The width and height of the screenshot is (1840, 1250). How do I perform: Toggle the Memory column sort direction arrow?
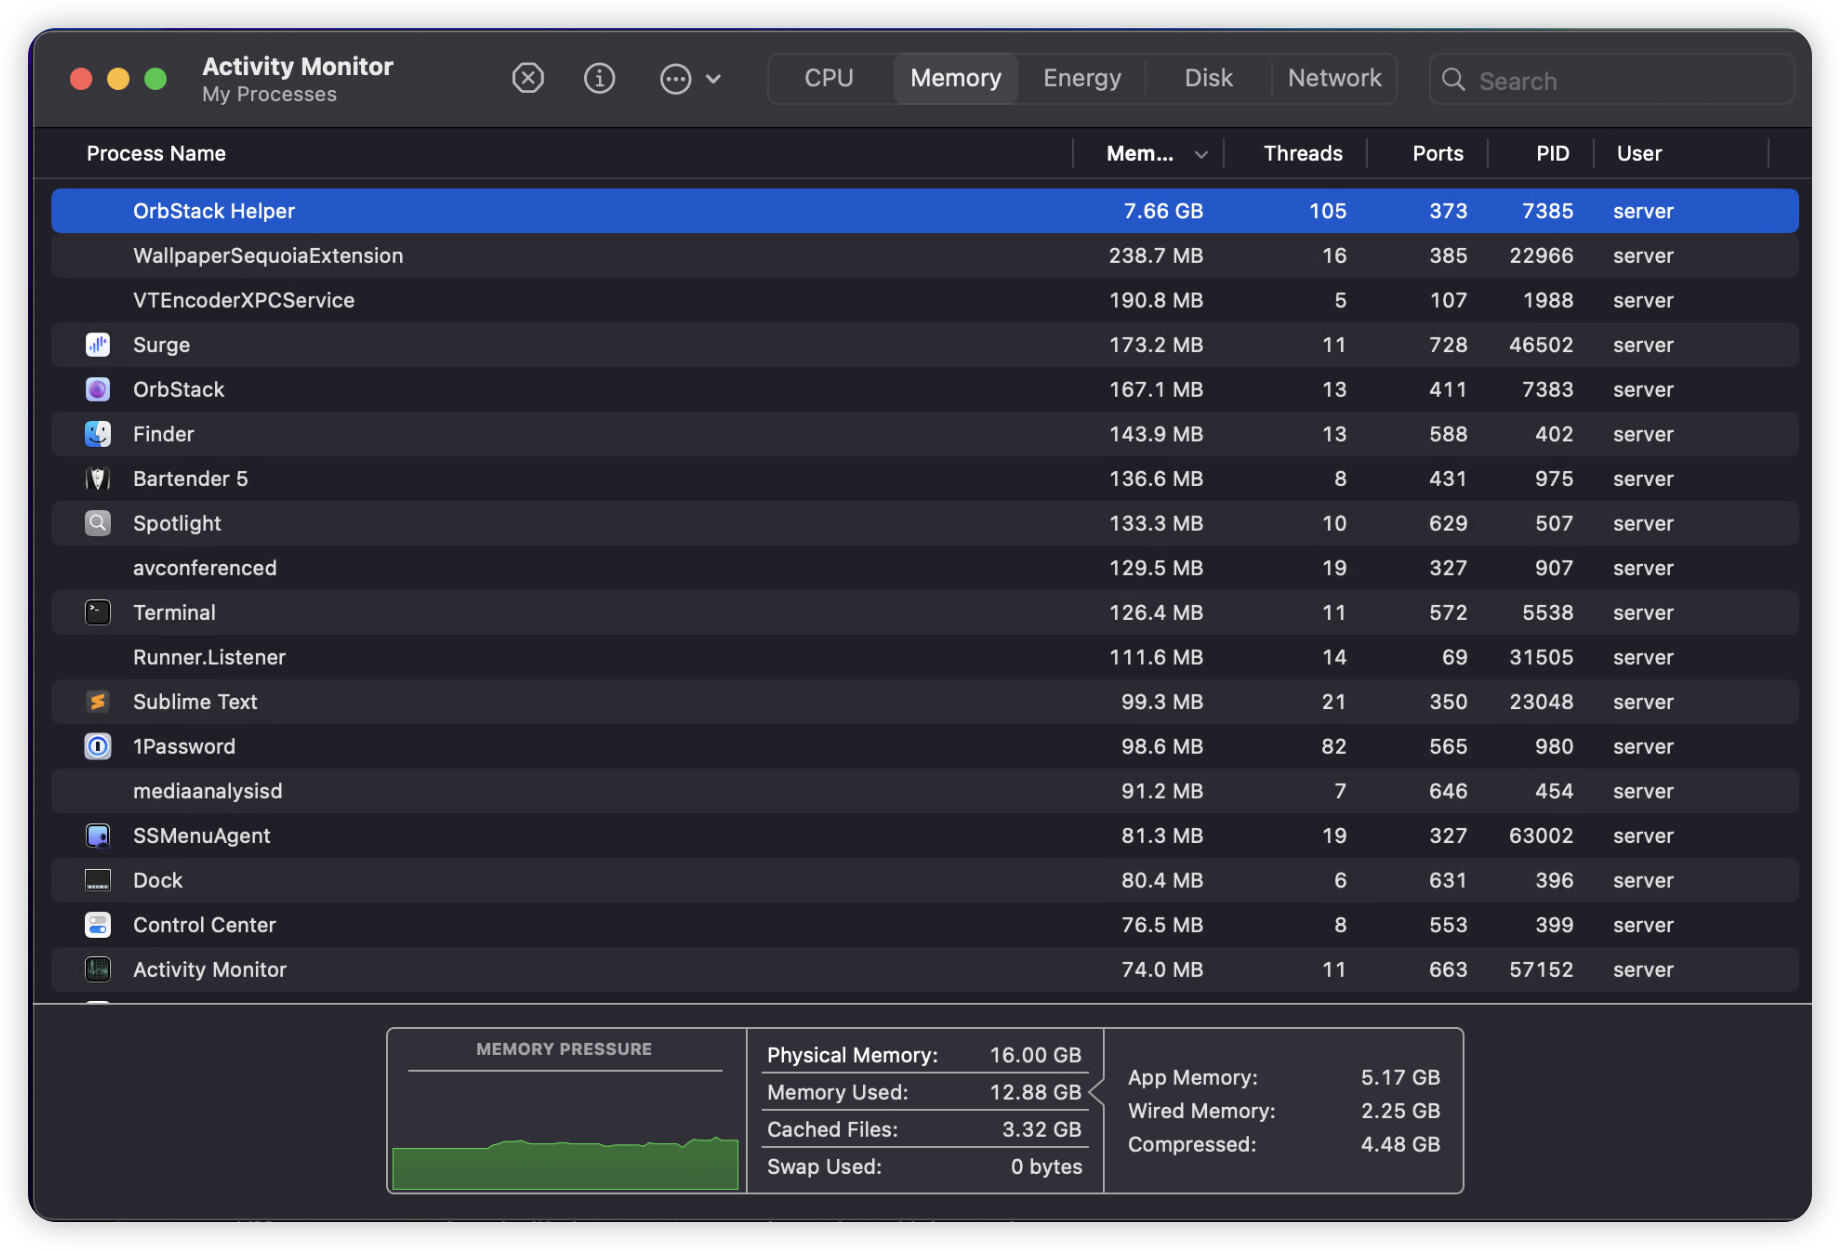[x=1201, y=154]
